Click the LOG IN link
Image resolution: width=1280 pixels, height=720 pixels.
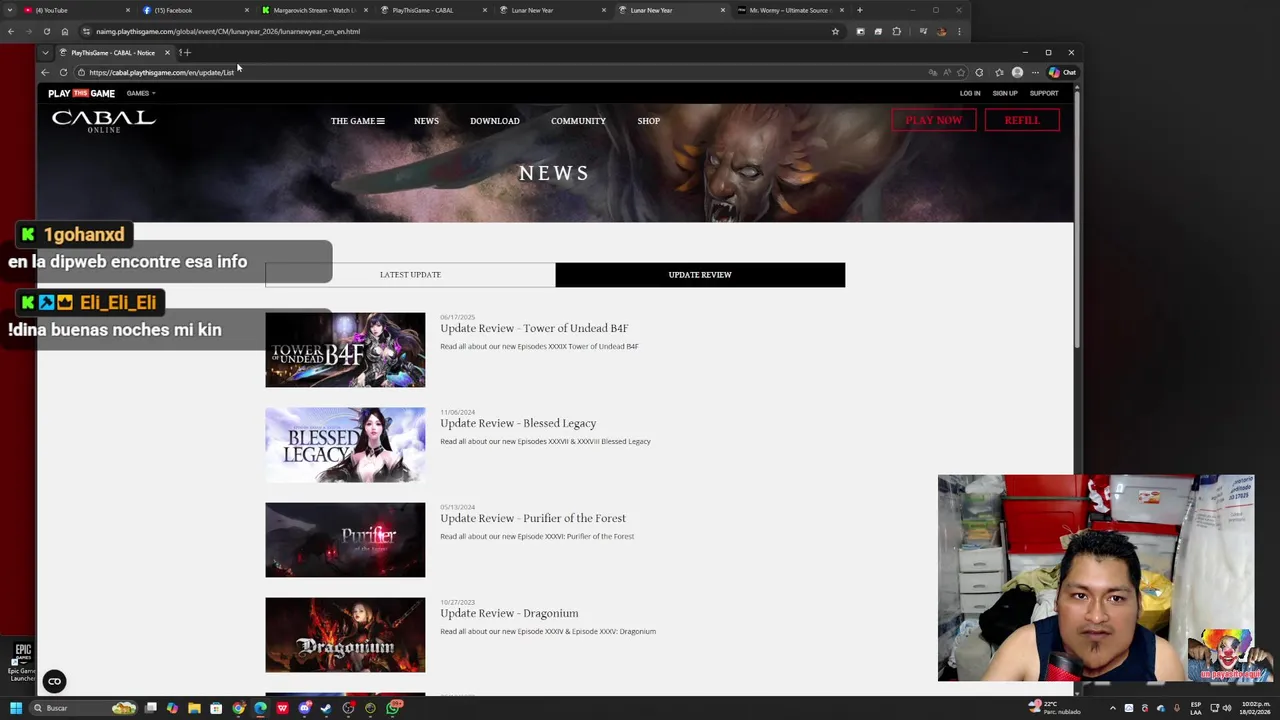[x=970, y=93]
